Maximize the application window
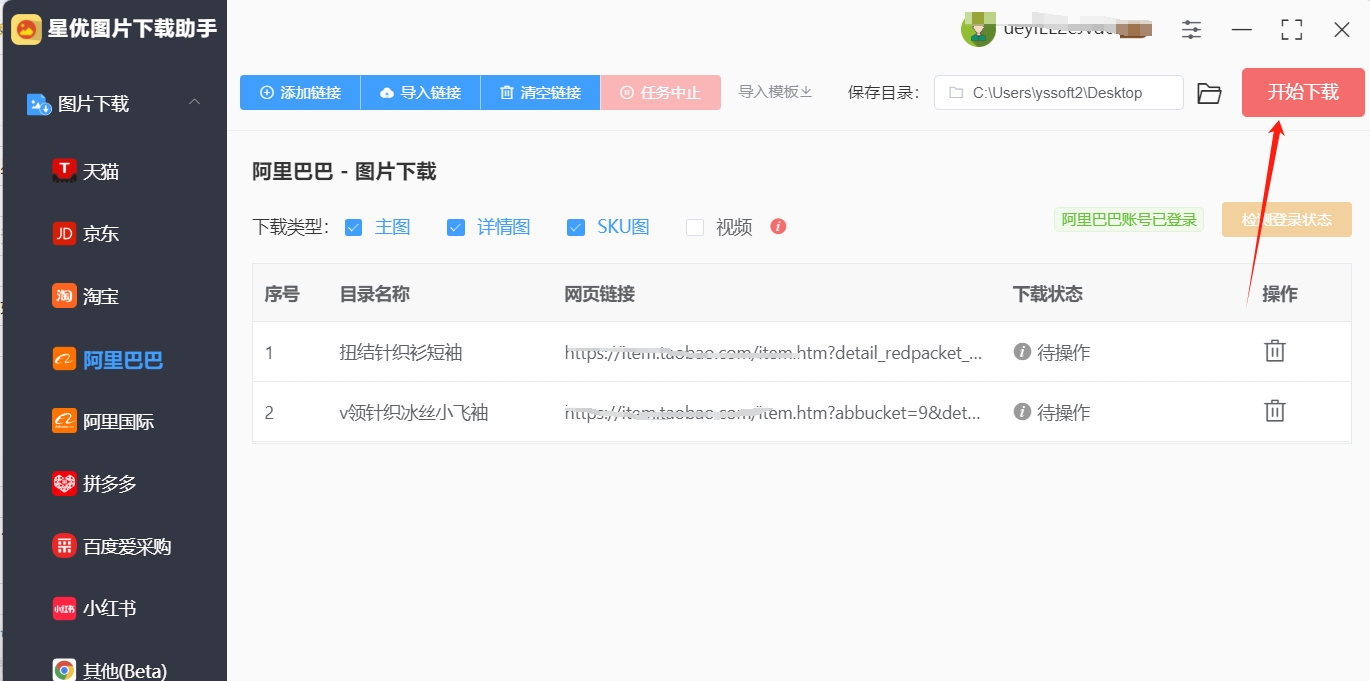The width and height of the screenshot is (1370, 681). coord(1292,30)
